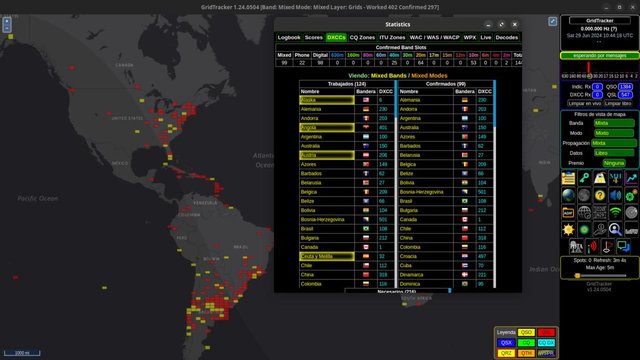The image size is (640, 360).
Task: Click the yellow sun icon
Action: 568,229
